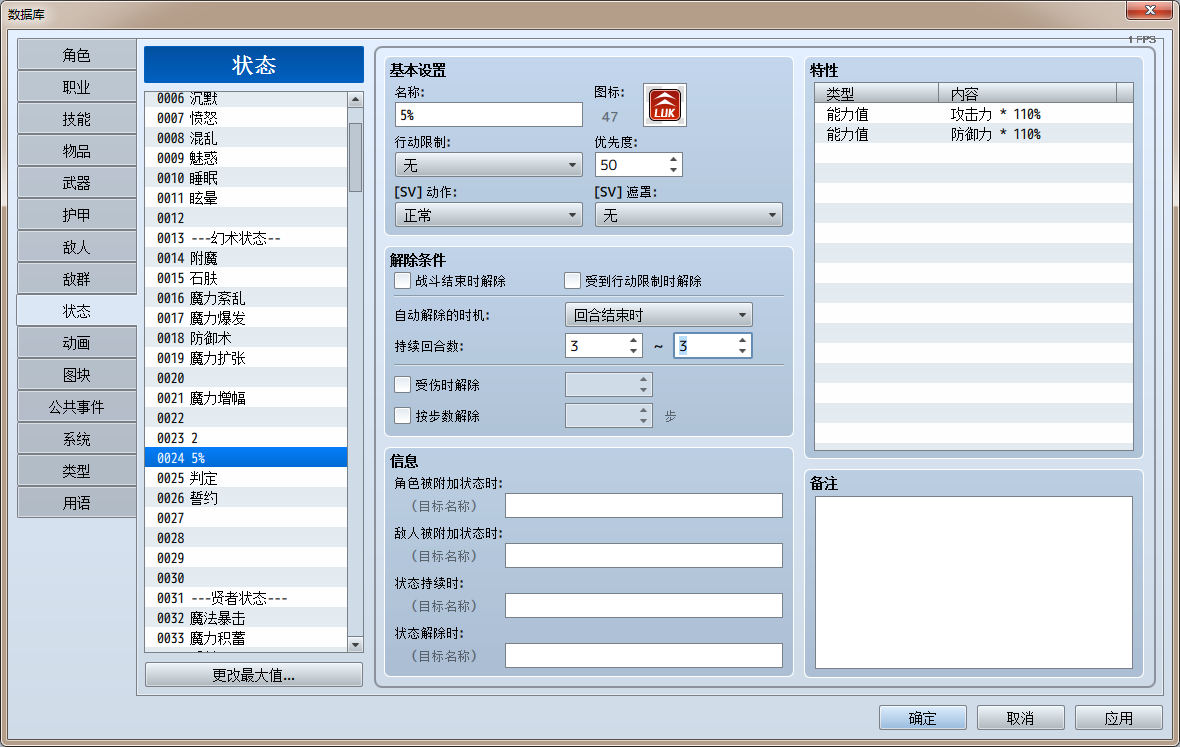Click the state list scroll up arrow
The height and width of the screenshot is (747, 1180).
tap(355, 99)
